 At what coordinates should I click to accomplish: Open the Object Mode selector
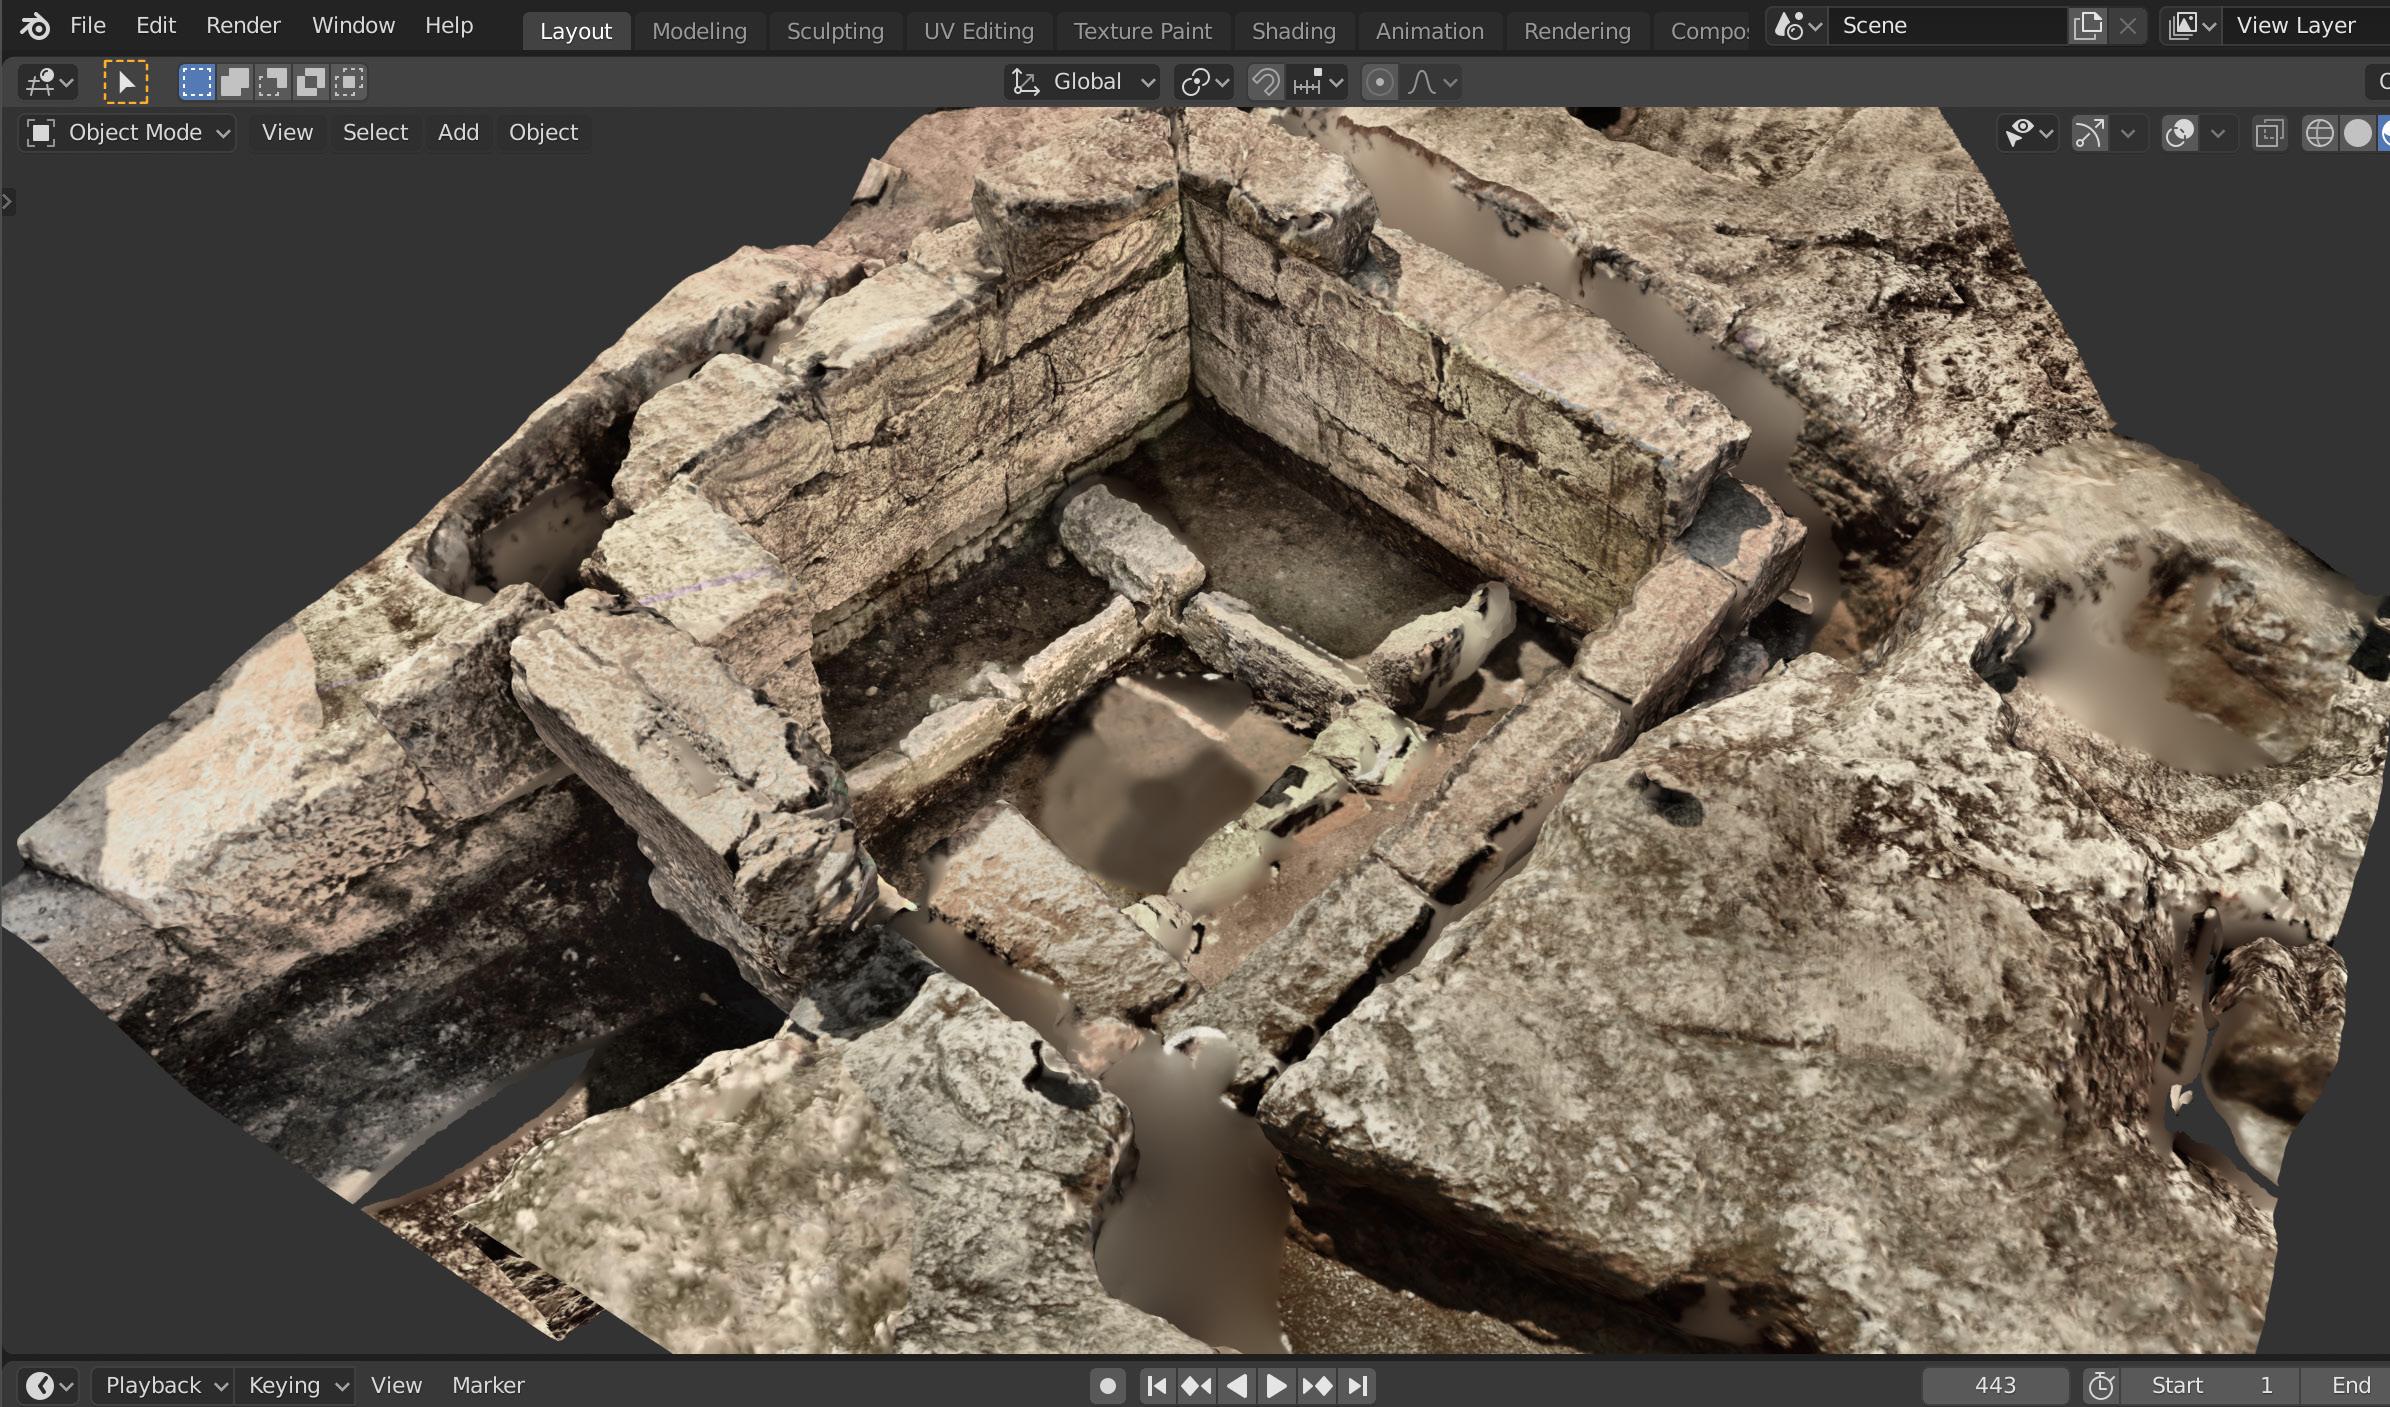point(127,133)
